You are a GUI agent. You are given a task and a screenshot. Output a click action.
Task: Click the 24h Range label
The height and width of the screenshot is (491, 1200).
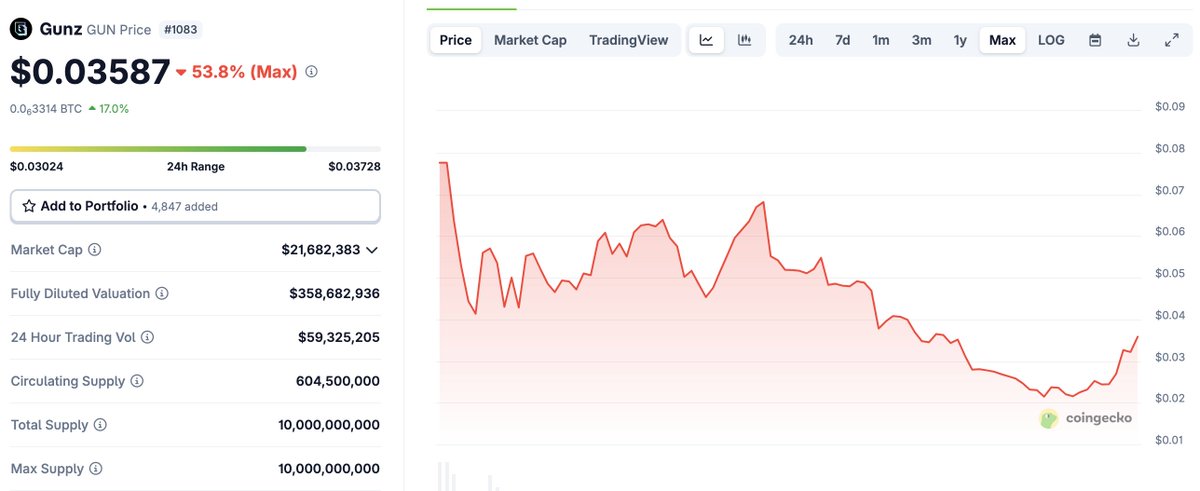195,167
